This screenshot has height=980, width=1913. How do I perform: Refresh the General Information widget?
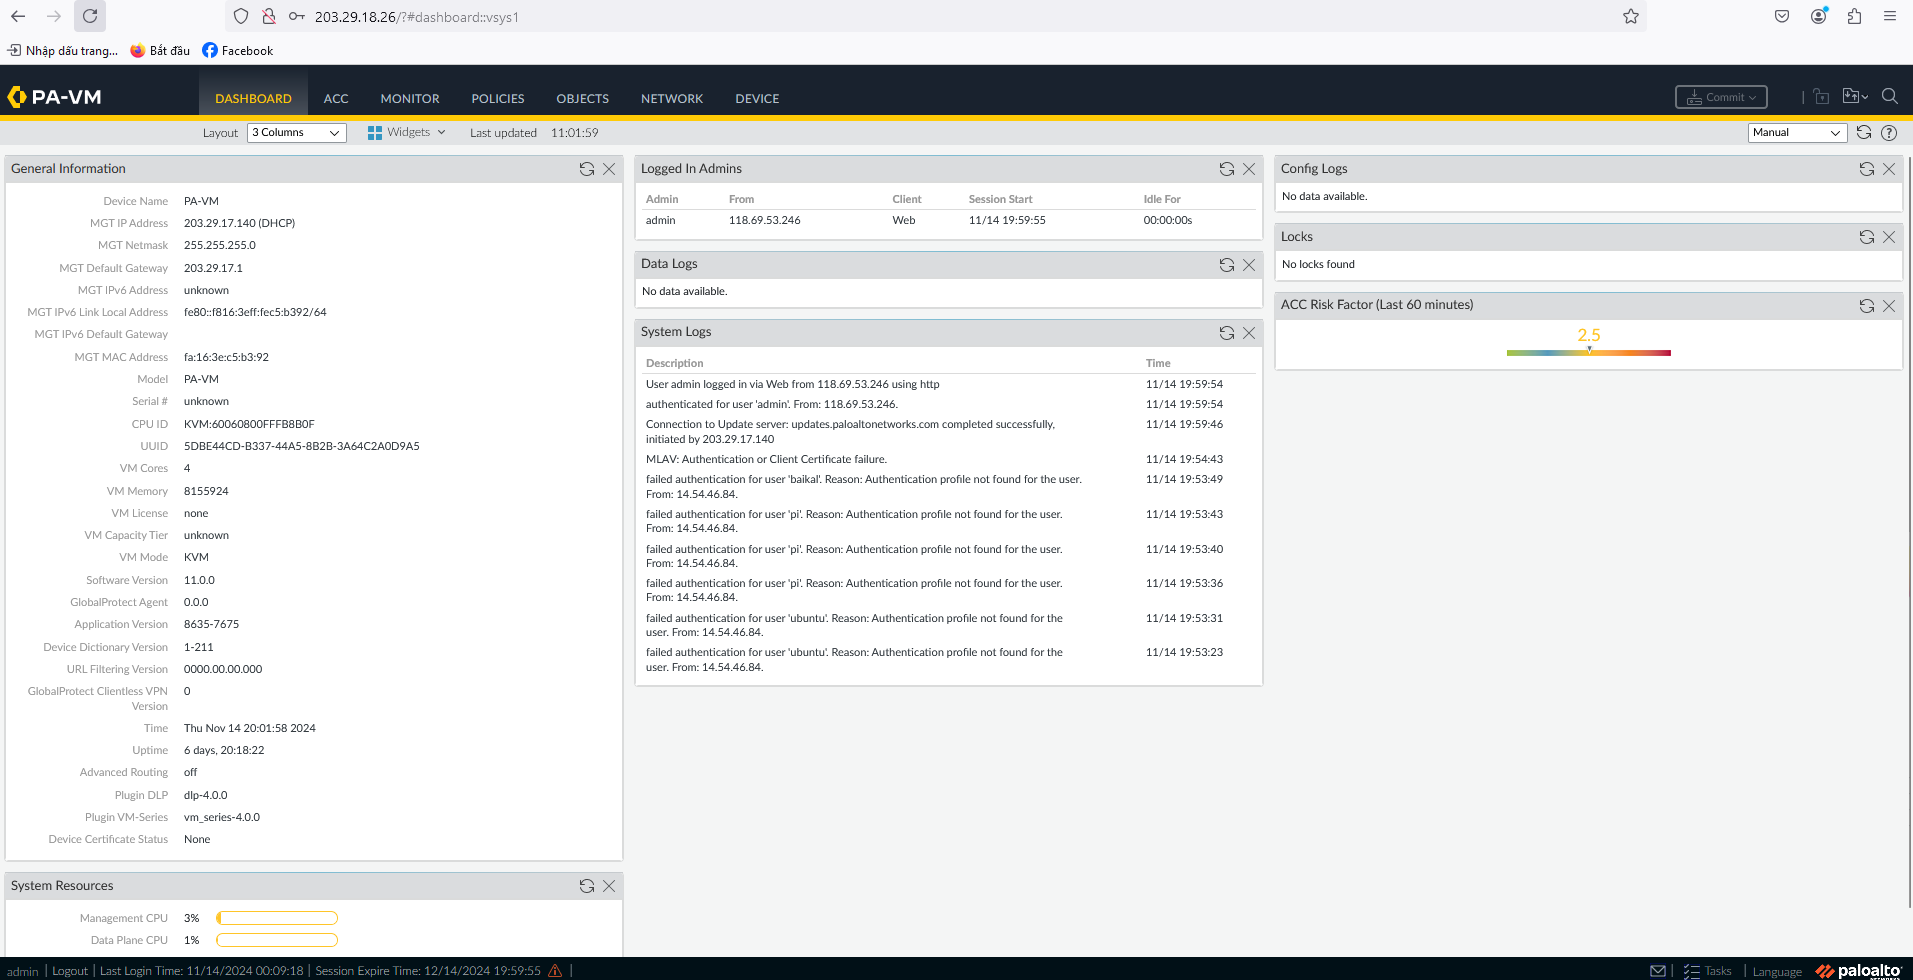pyautogui.click(x=587, y=169)
